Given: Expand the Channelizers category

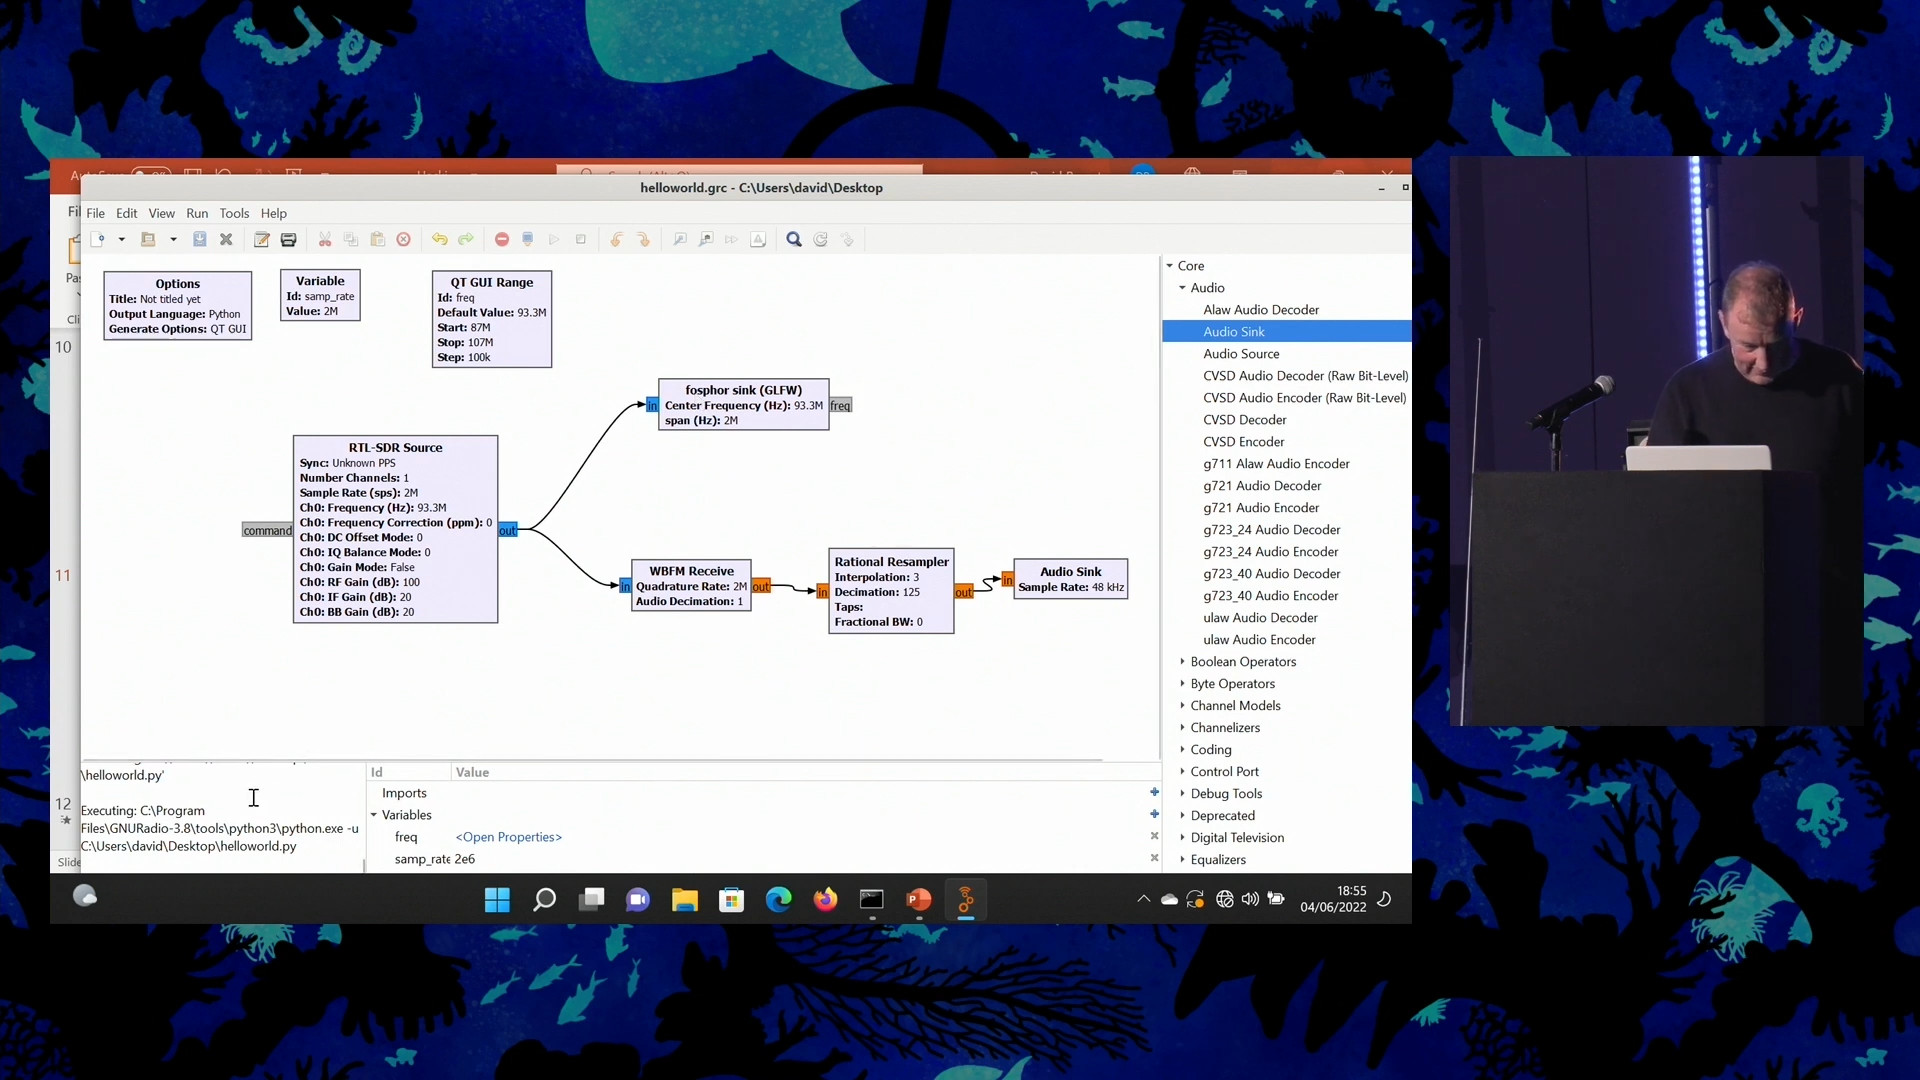Looking at the screenshot, I should pyautogui.click(x=1182, y=728).
